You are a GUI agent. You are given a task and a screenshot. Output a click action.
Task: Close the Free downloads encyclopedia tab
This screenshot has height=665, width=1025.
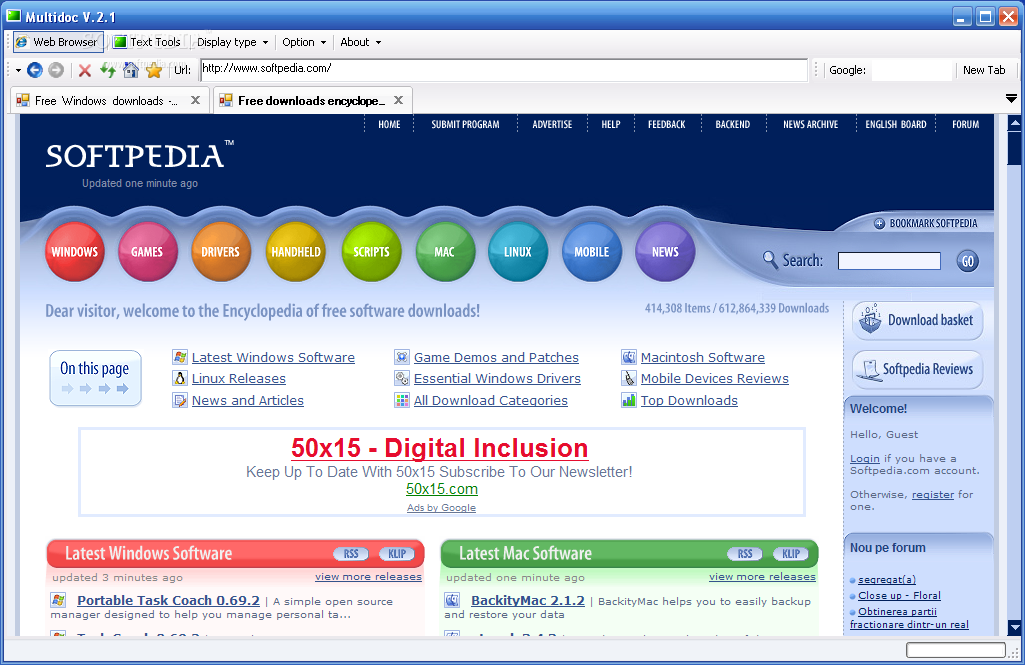point(398,100)
